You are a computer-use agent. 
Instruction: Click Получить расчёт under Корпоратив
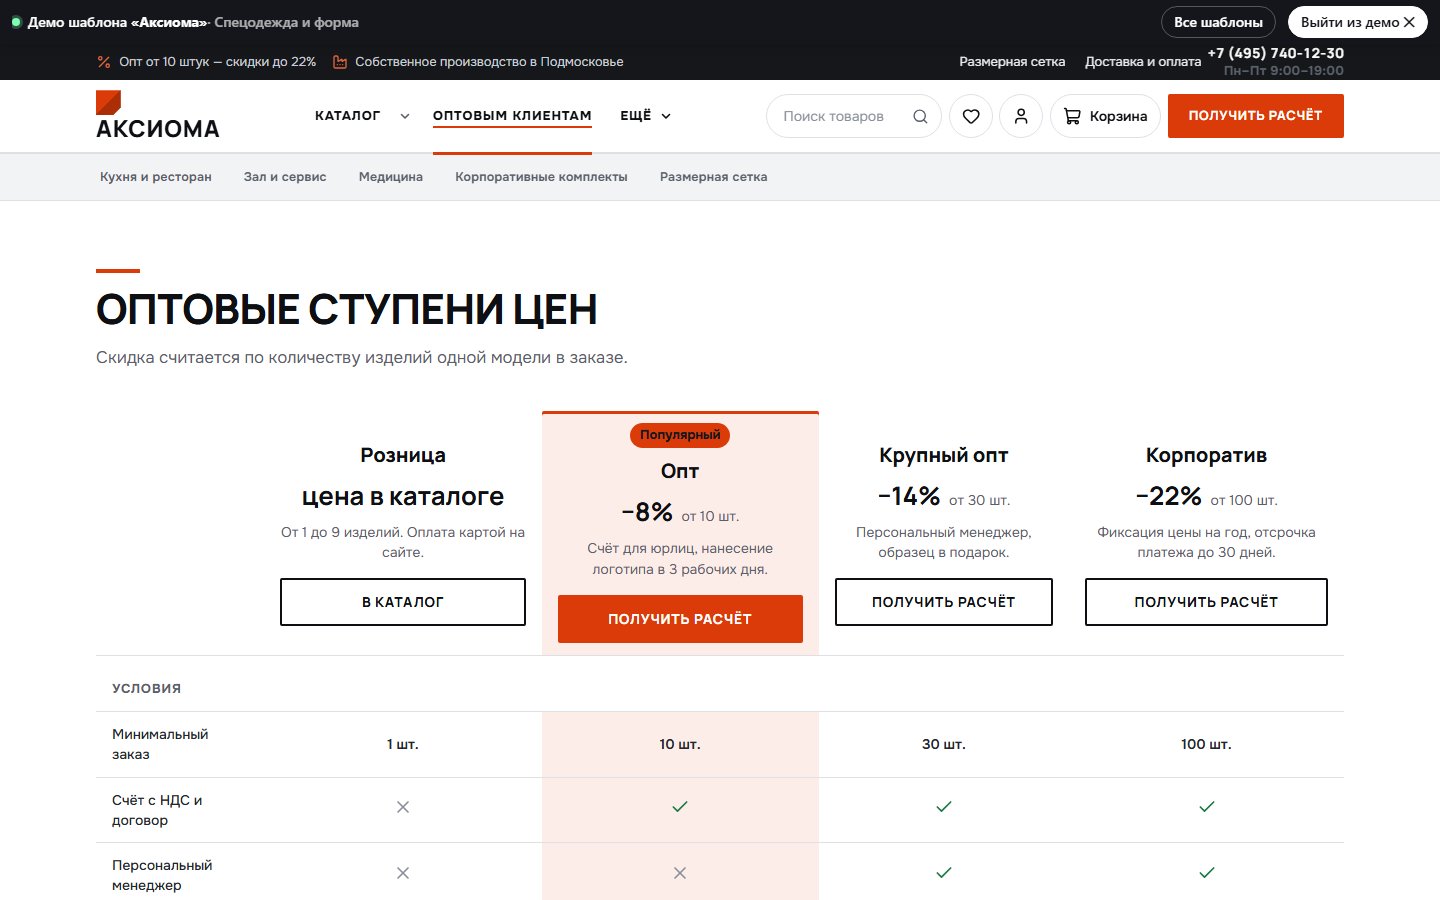(1206, 602)
